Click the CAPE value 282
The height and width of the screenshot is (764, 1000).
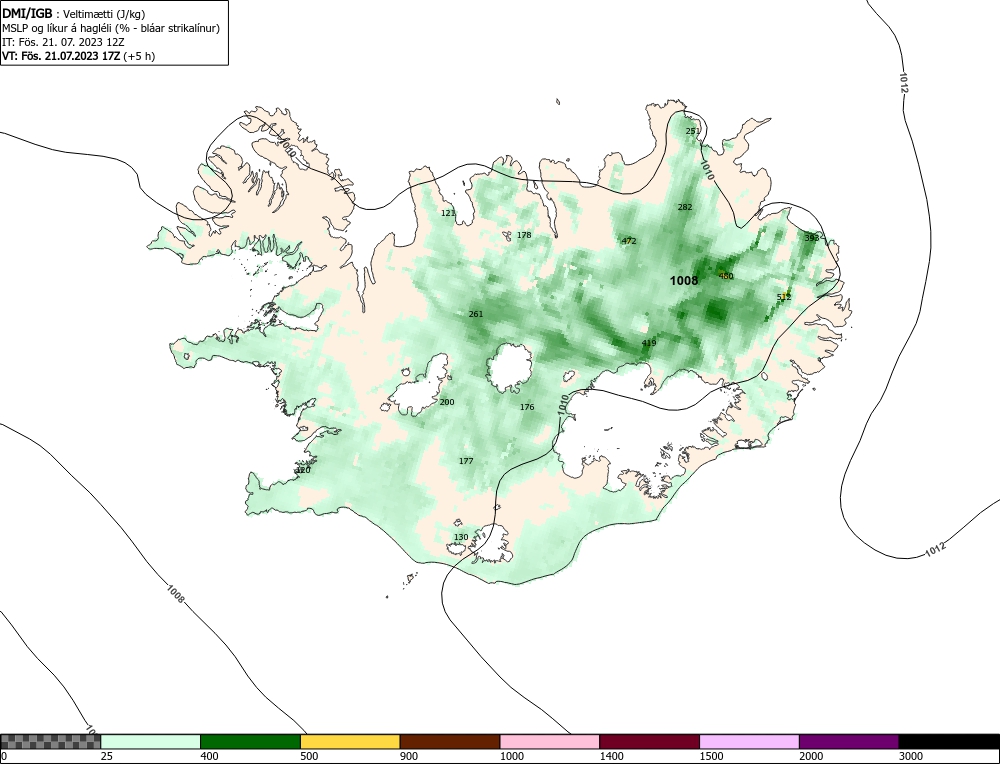point(685,207)
